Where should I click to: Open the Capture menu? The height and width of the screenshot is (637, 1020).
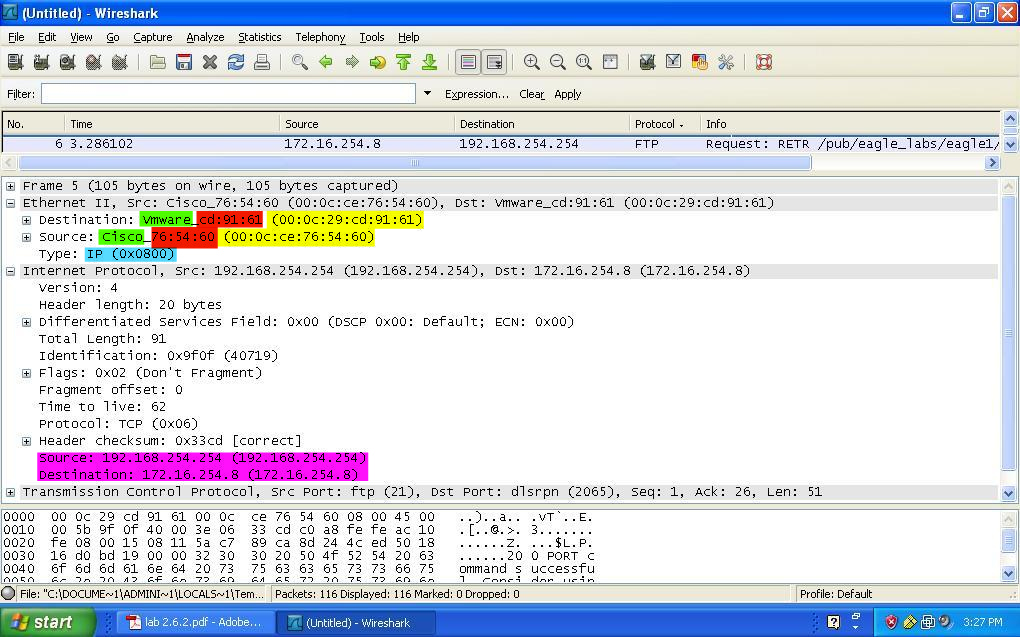(x=153, y=37)
